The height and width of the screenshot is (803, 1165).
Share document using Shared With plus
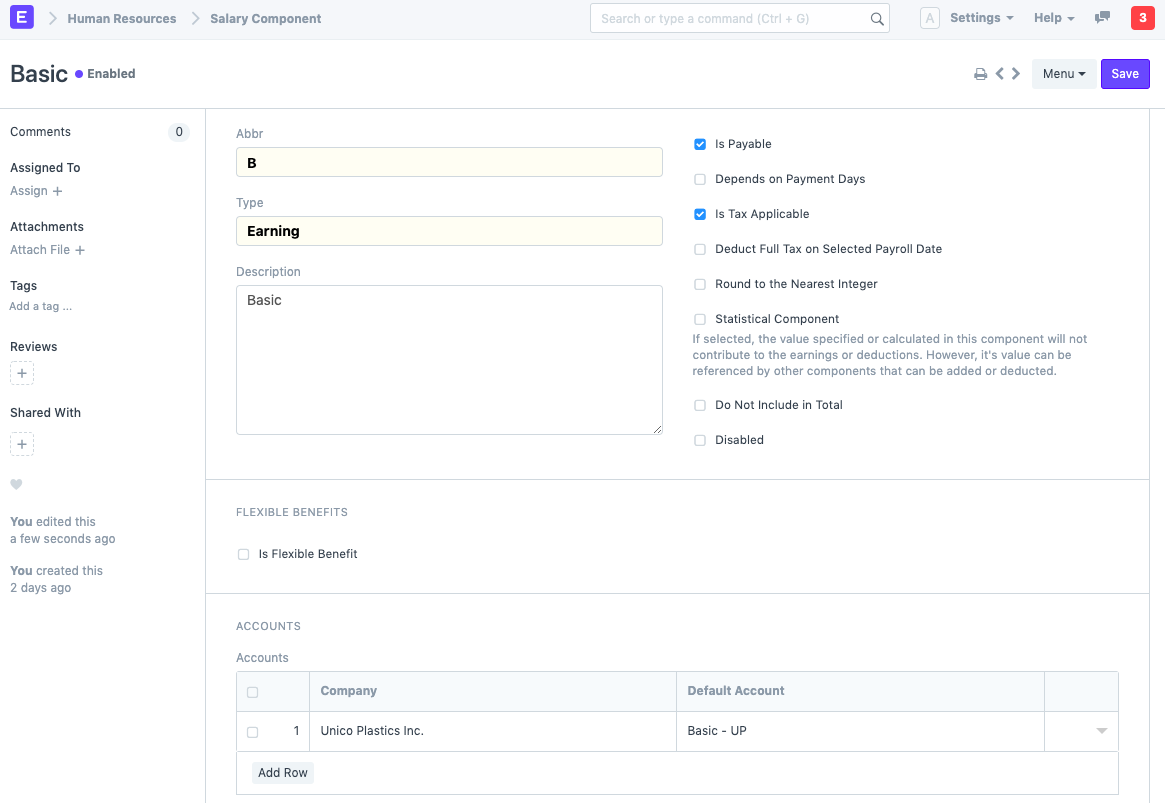[x=22, y=444]
